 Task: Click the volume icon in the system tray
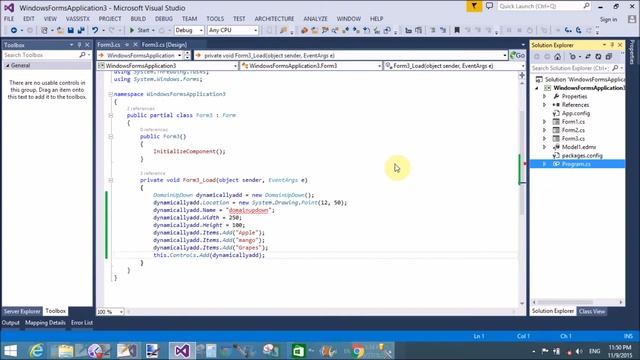(579, 351)
